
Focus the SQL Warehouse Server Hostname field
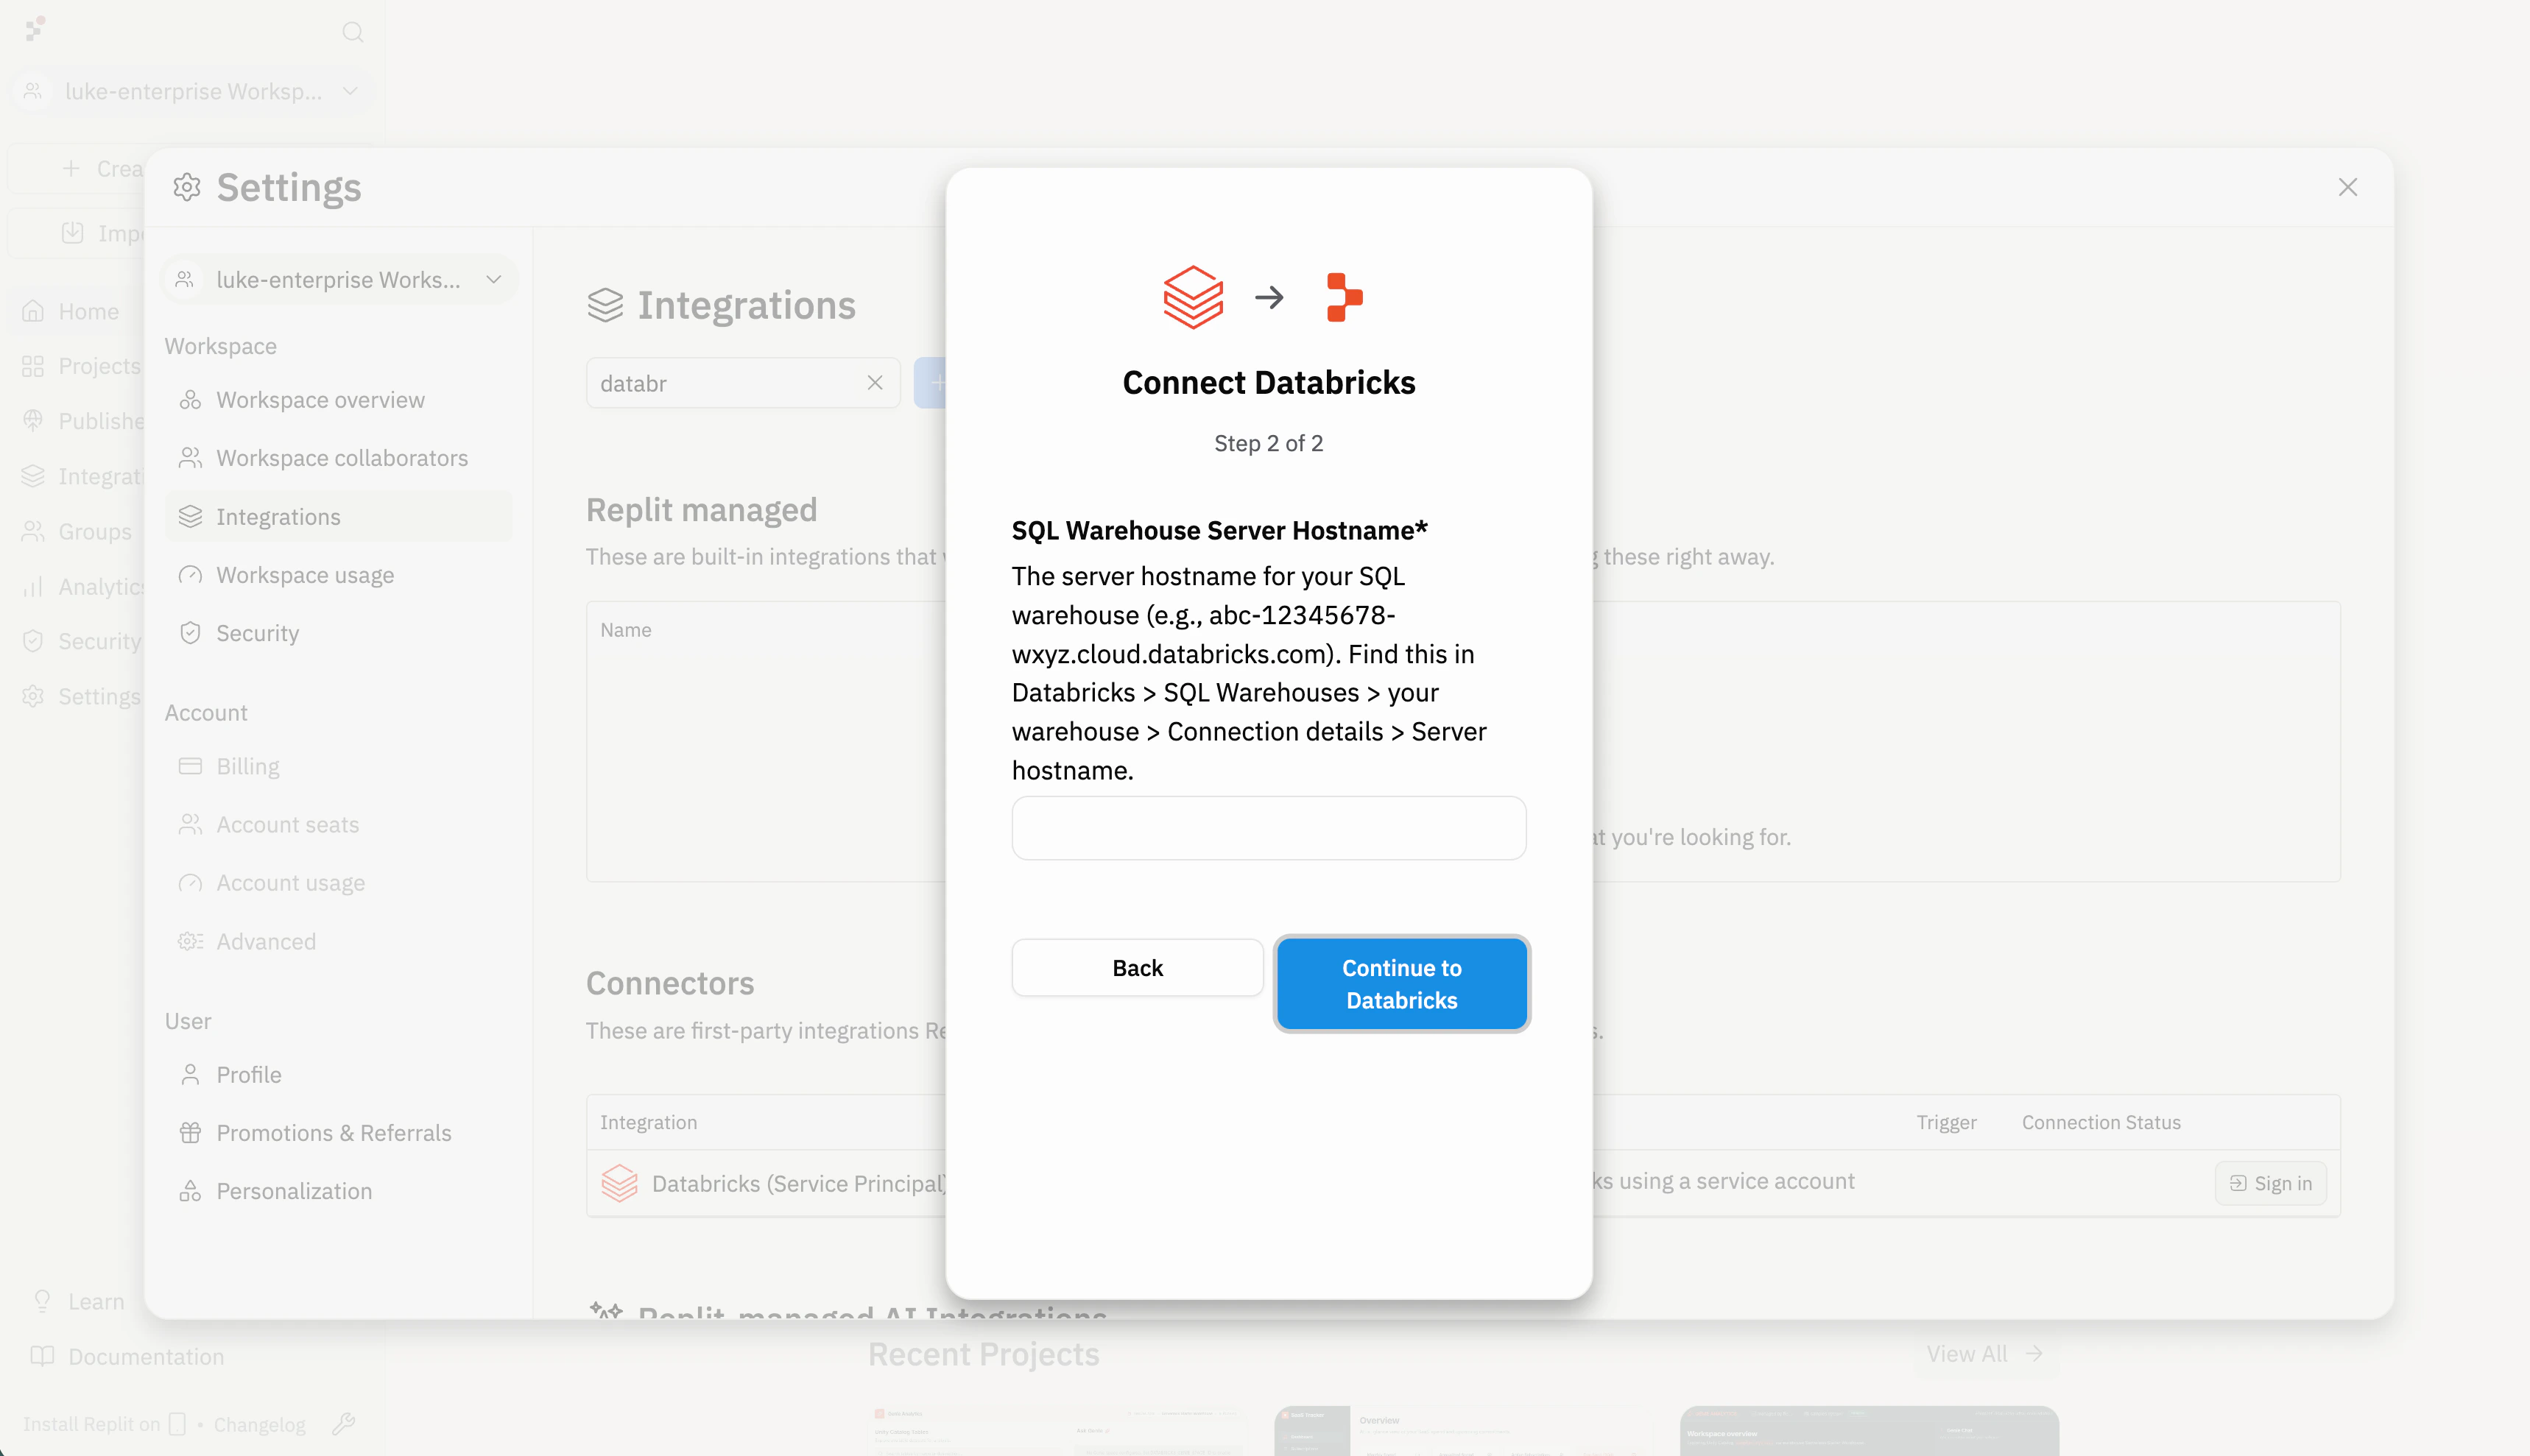[x=1268, y=828]
